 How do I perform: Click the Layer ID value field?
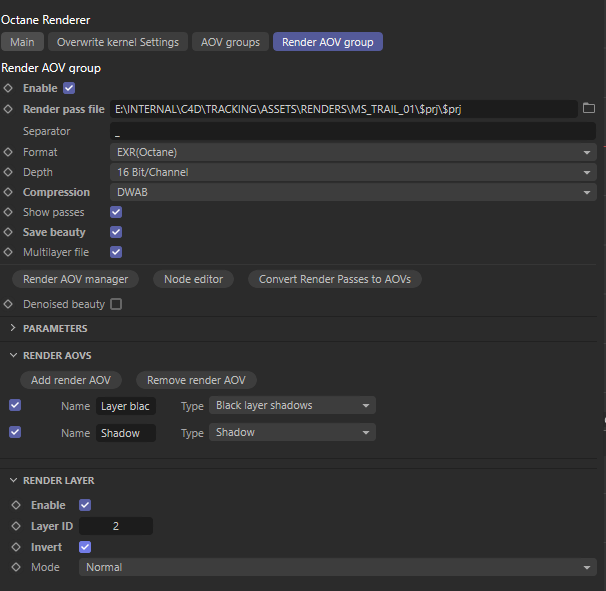point(116,526)
